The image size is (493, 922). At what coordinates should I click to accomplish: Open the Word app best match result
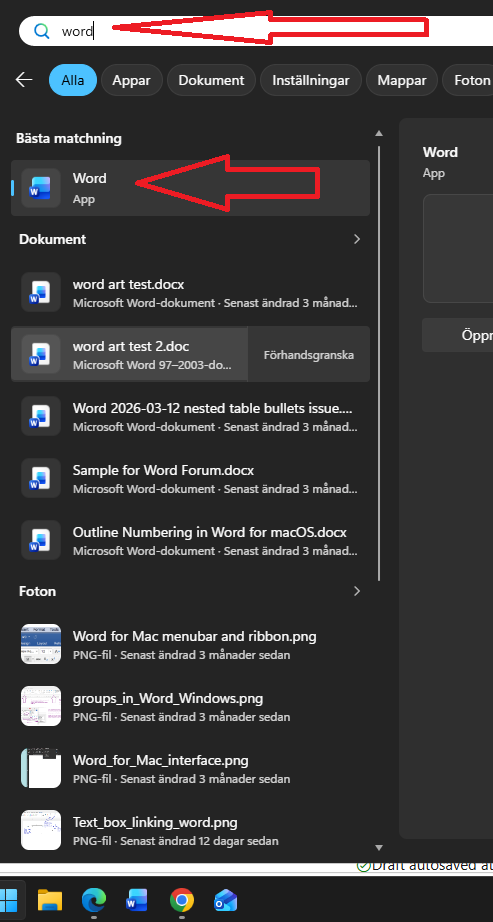tap(190, 188)
